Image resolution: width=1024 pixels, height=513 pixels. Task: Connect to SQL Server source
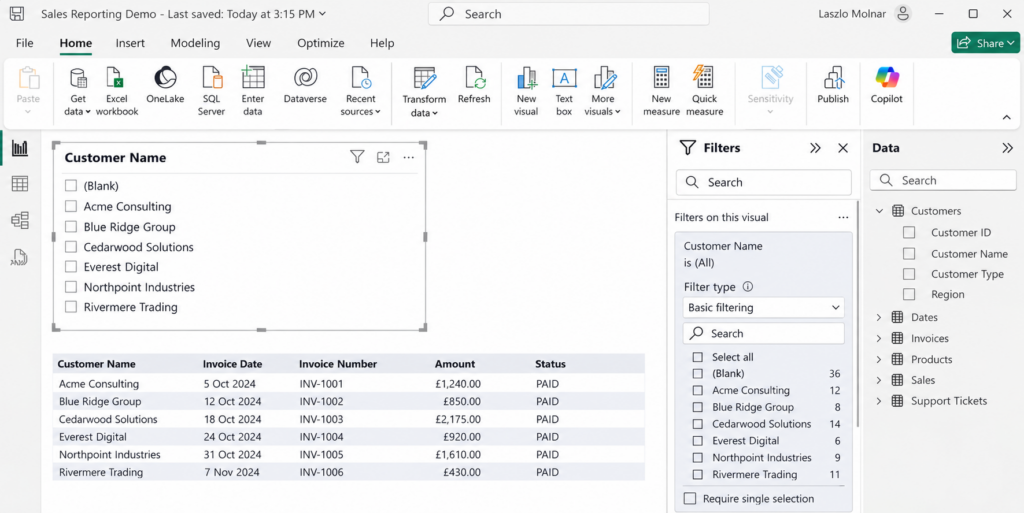click(212, 91)
